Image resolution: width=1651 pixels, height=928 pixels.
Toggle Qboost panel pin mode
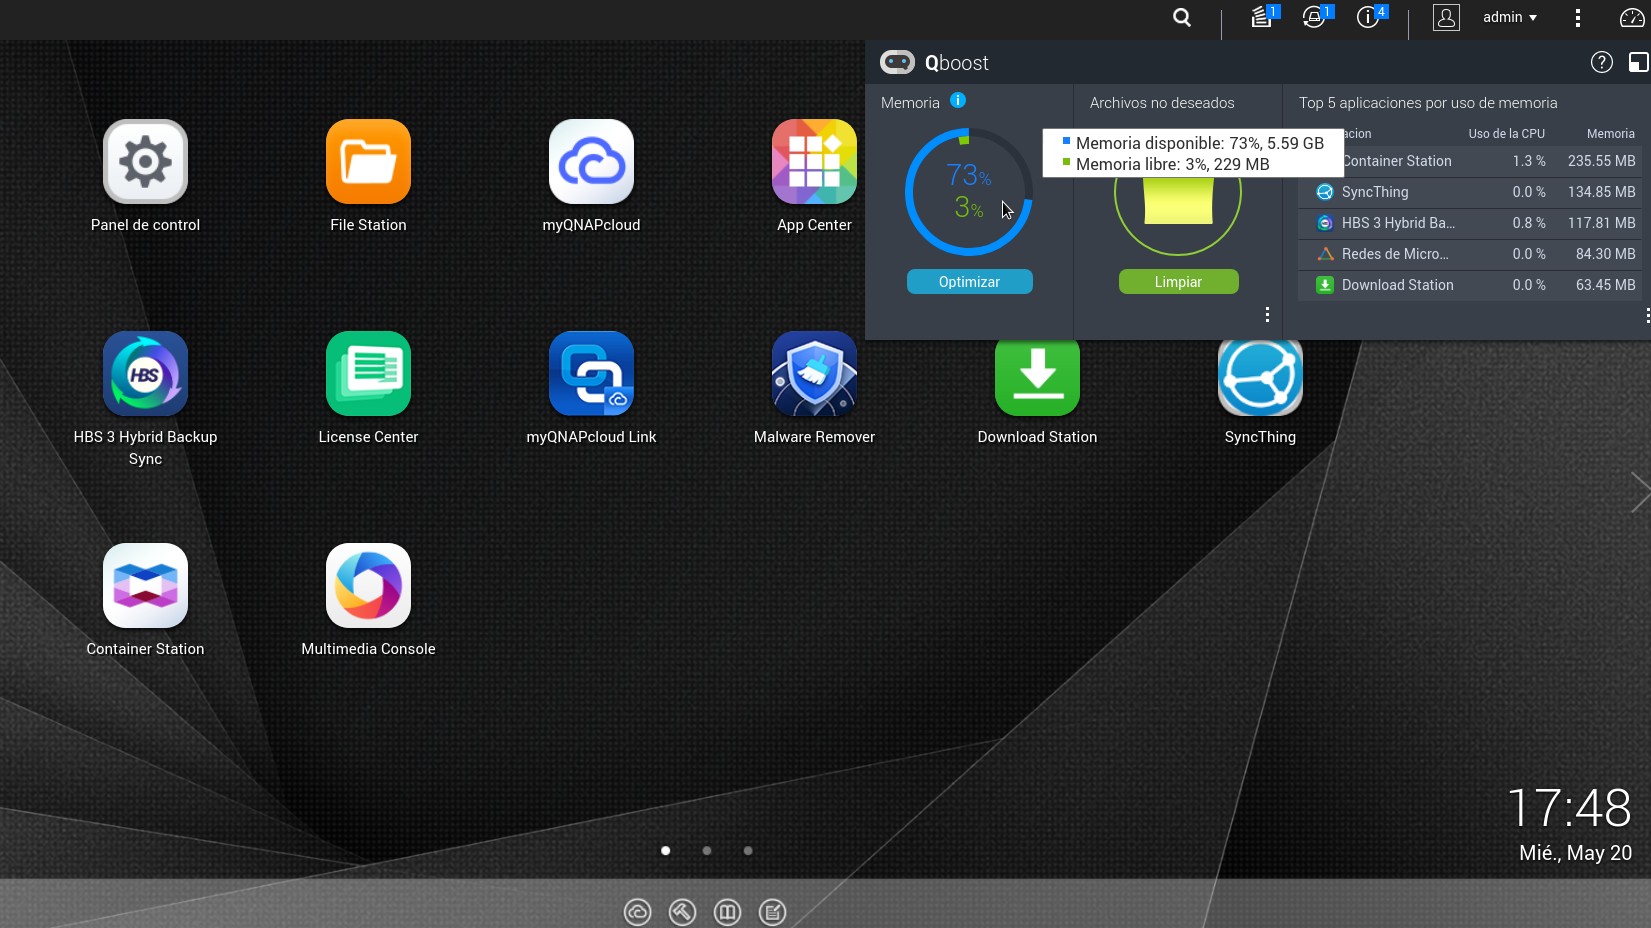click(x=1638, y=63)
